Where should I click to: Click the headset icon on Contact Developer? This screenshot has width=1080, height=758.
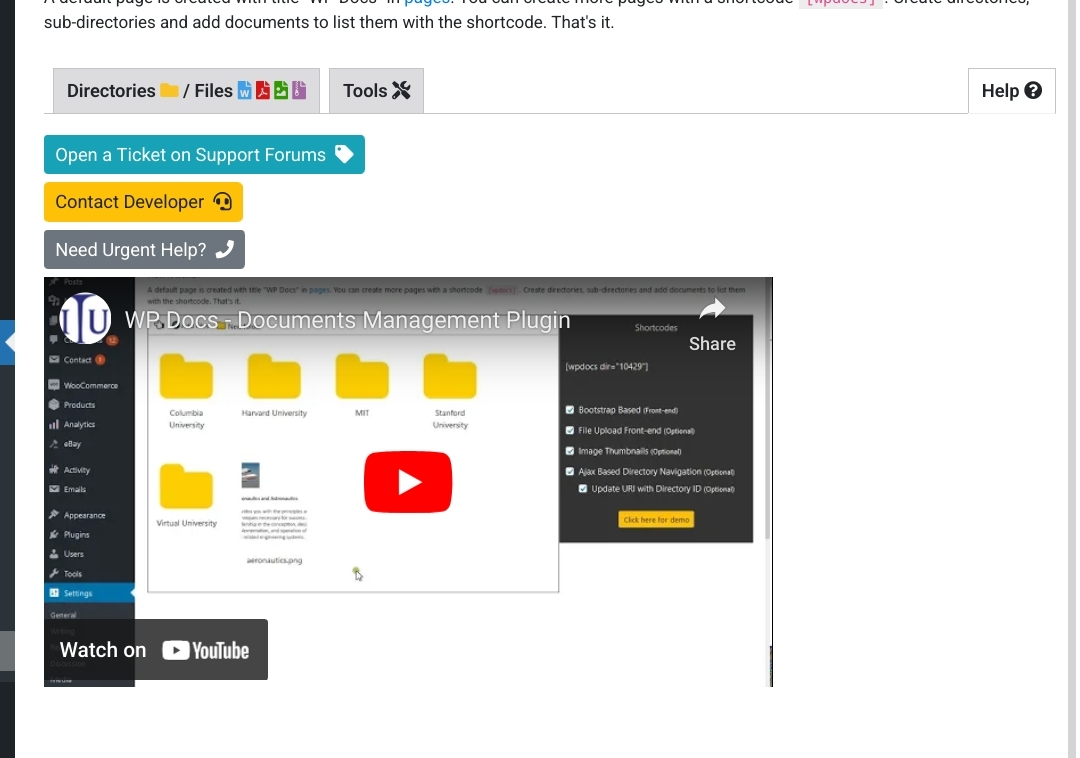click(222, 202)
